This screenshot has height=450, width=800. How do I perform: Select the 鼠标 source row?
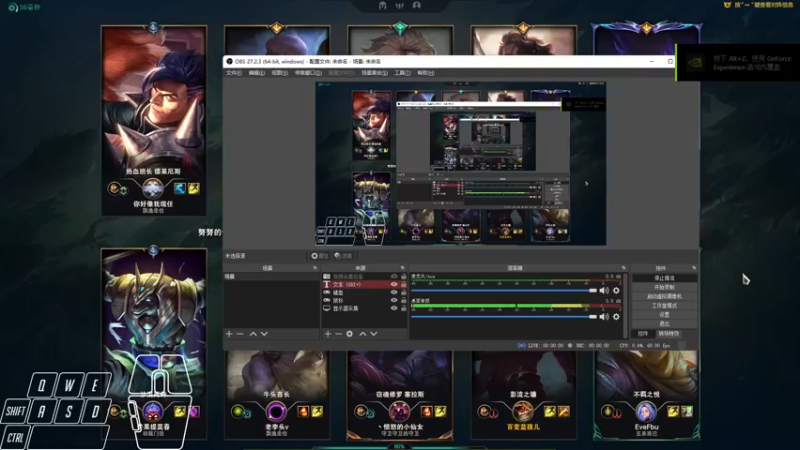coord(364,301)
